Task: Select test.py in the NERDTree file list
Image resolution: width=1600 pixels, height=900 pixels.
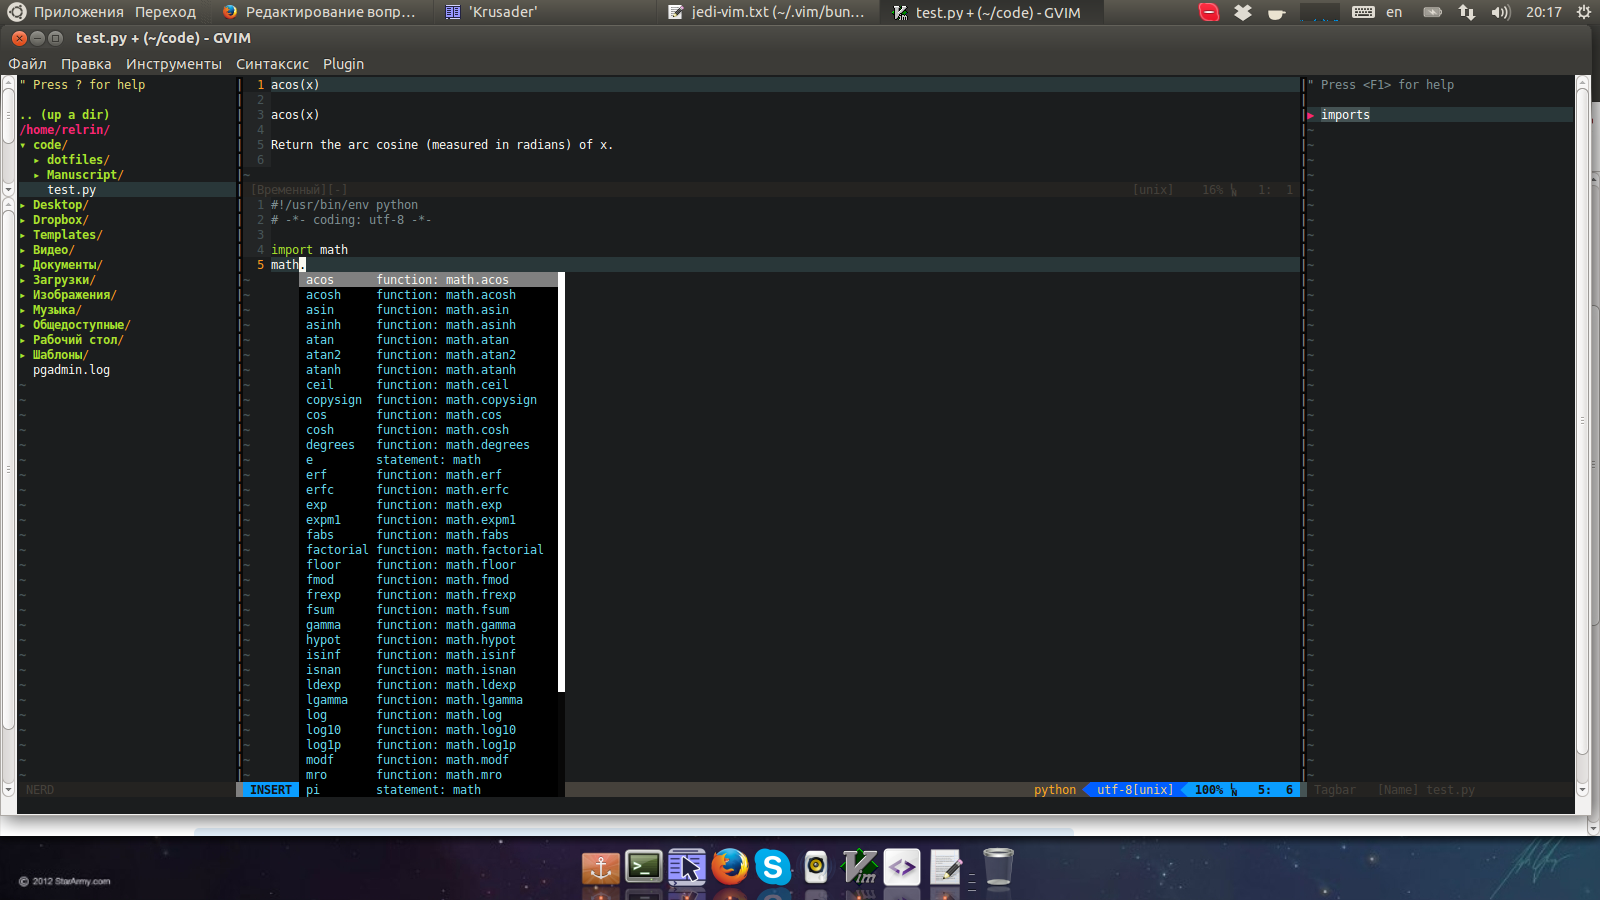Action: point(71,190)
